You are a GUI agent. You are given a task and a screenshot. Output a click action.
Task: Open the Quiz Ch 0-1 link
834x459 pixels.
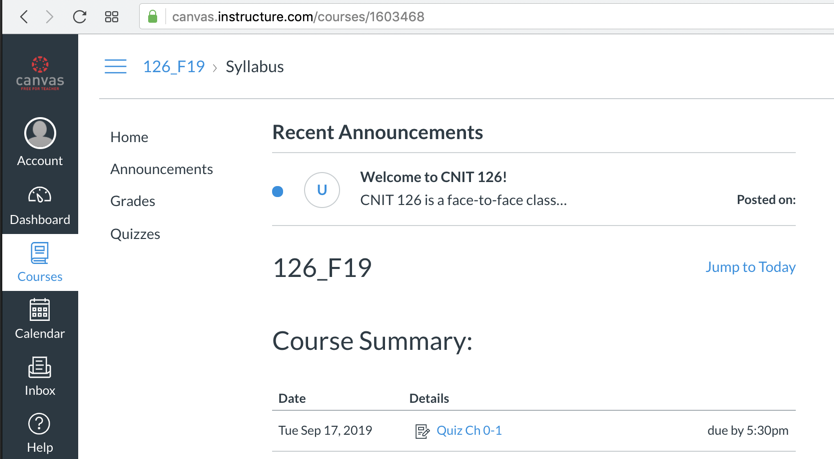(x=469, y=430)
